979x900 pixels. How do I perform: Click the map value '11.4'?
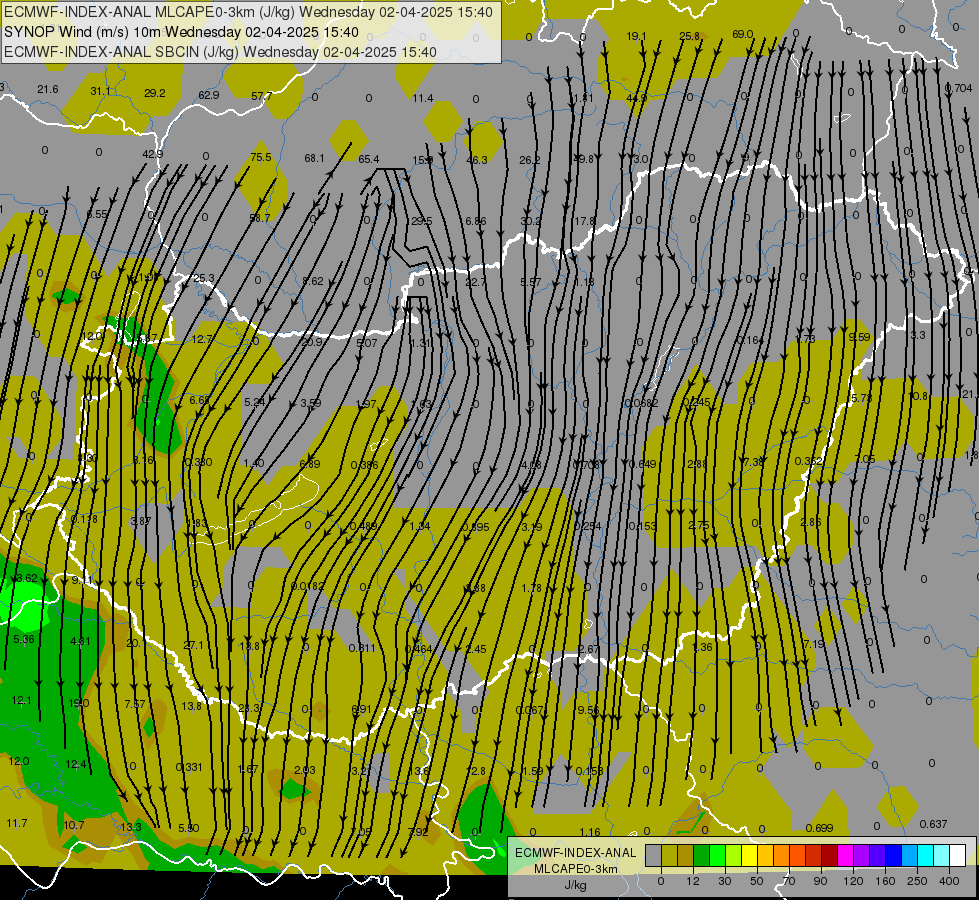coord(423,98)
